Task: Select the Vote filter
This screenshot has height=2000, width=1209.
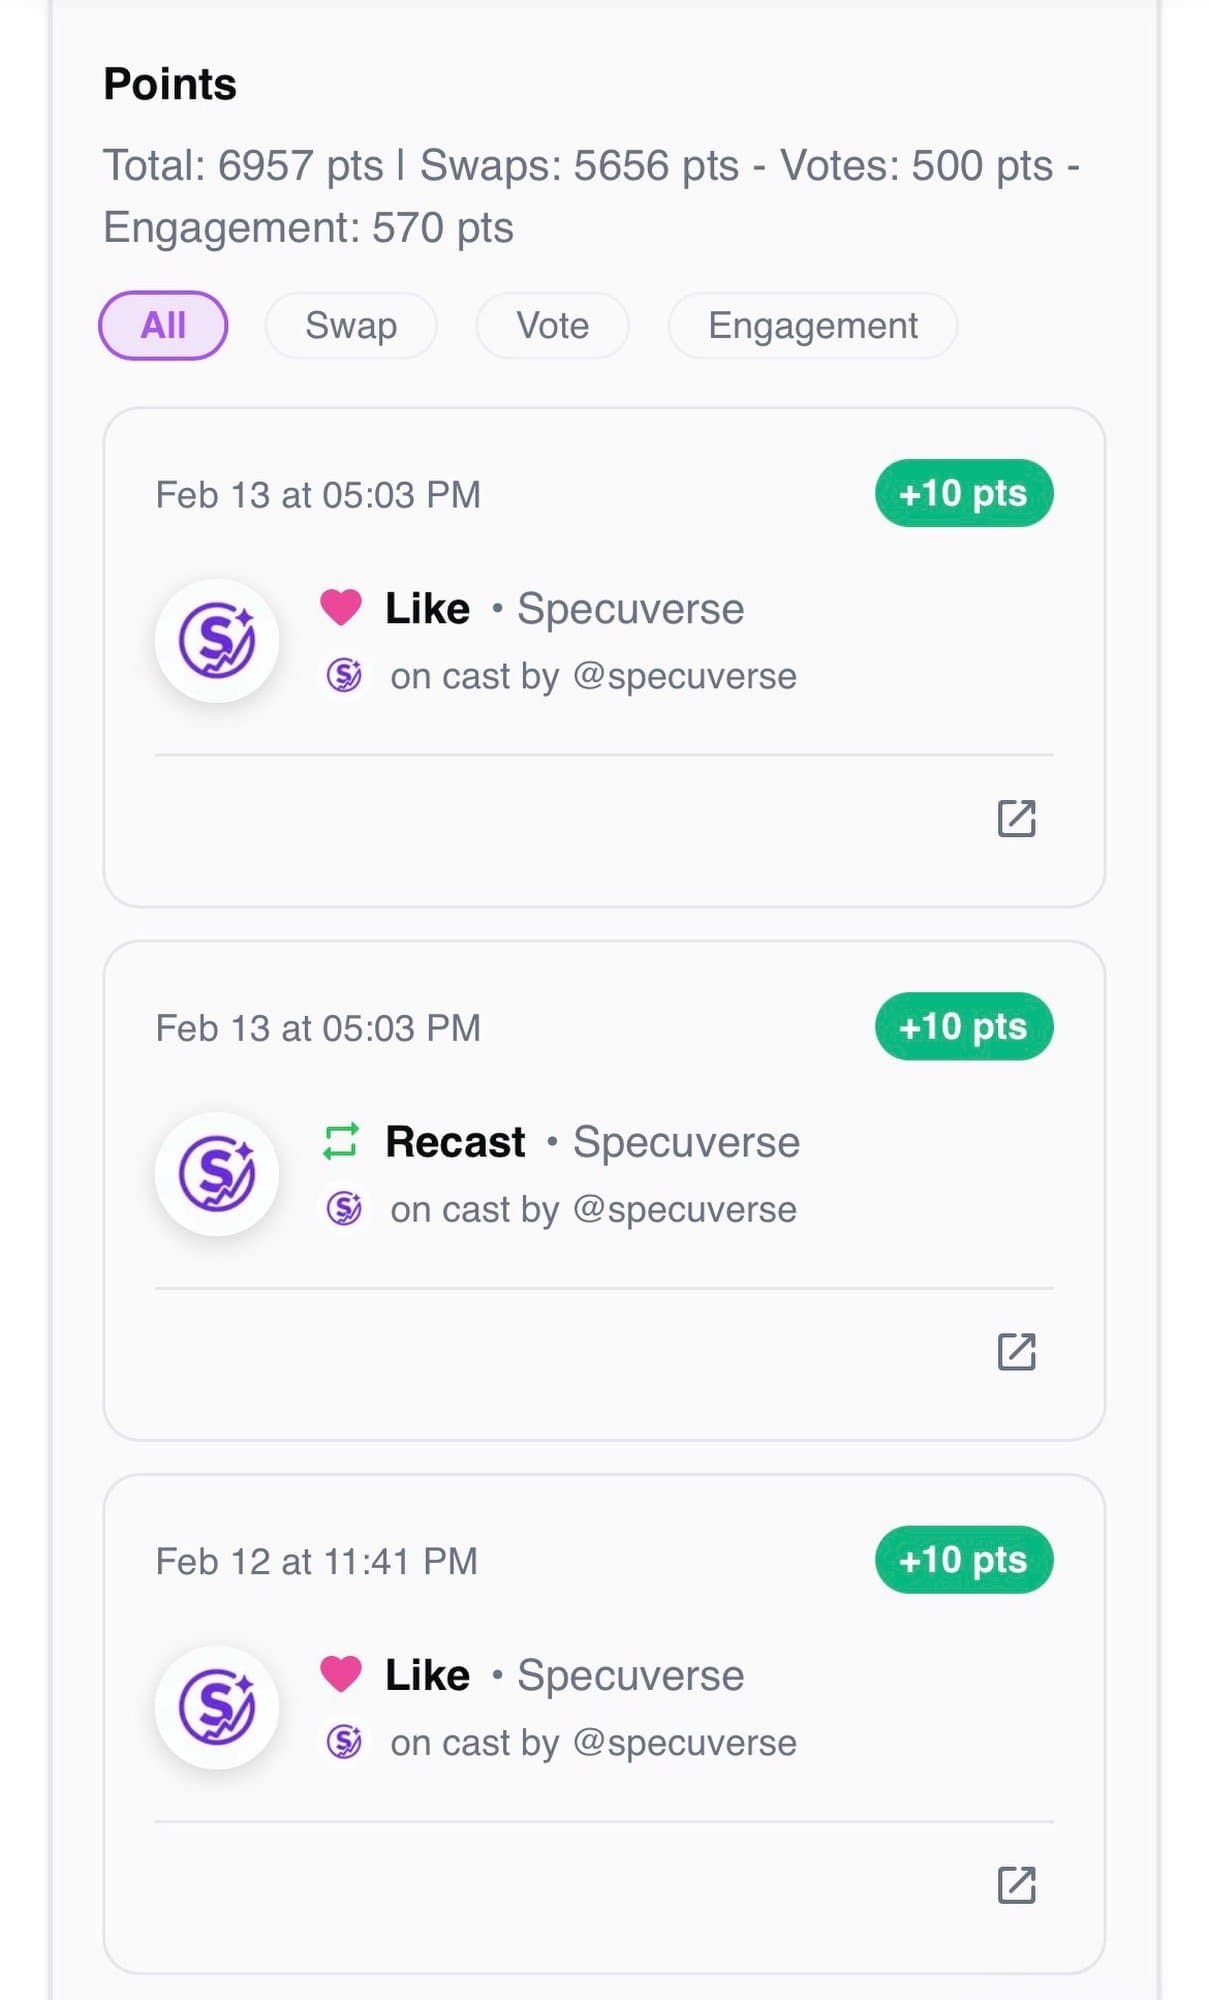Action: tap(551, 325)
